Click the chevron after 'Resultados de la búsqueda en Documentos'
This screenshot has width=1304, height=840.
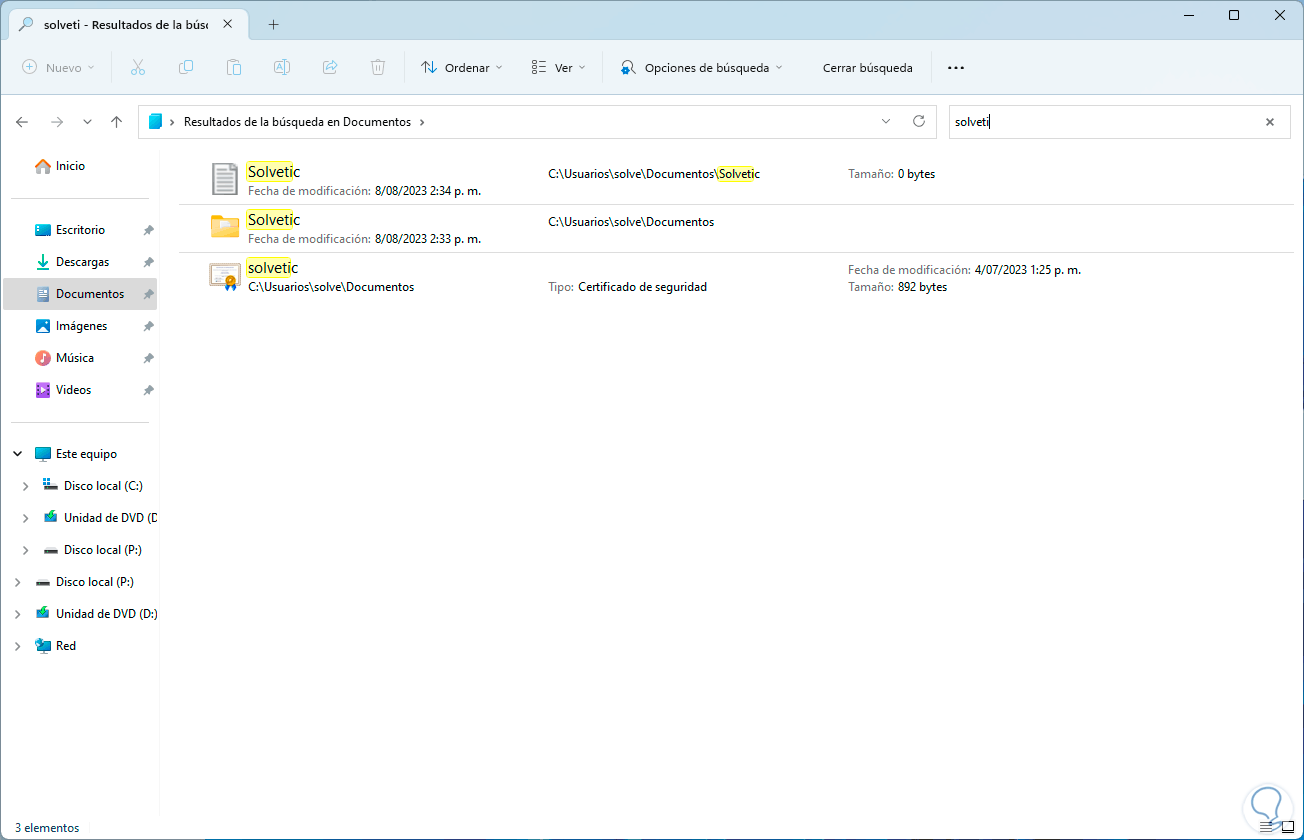point(422,122)
